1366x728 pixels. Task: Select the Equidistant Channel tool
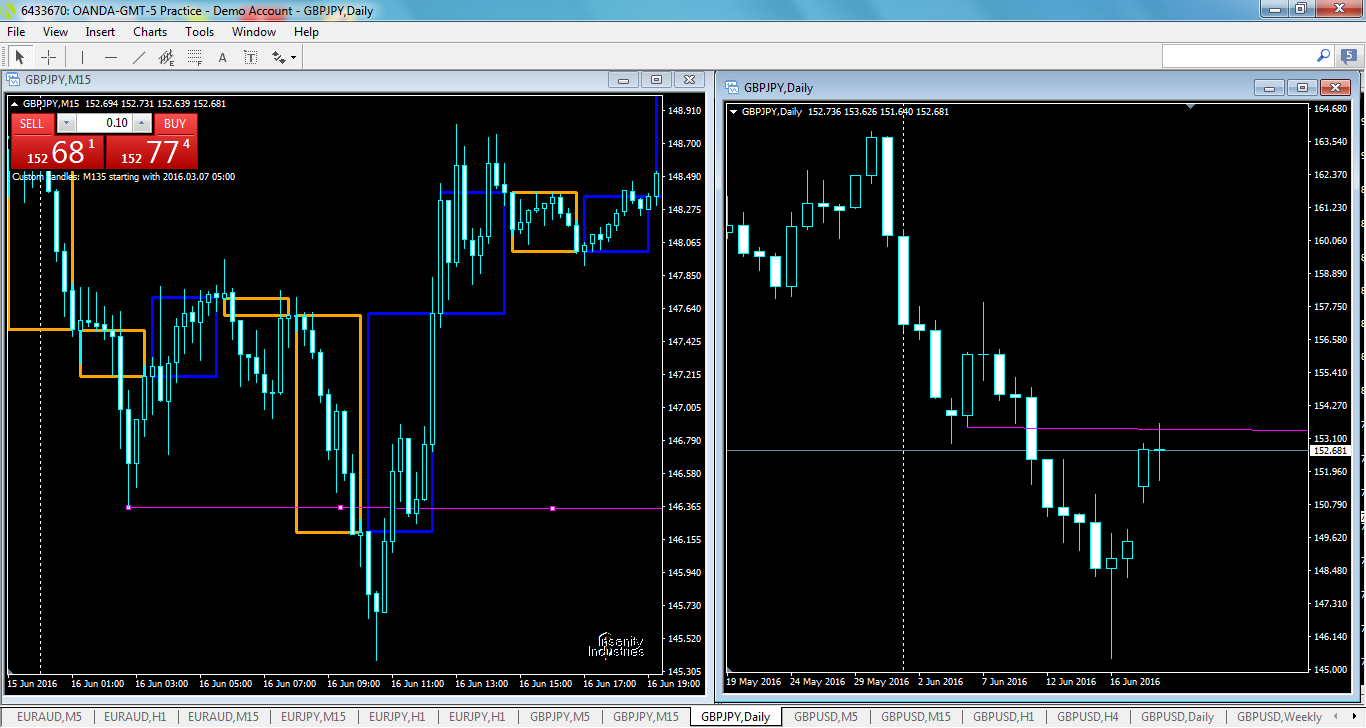pyautogui.click(x=166, y=56)
